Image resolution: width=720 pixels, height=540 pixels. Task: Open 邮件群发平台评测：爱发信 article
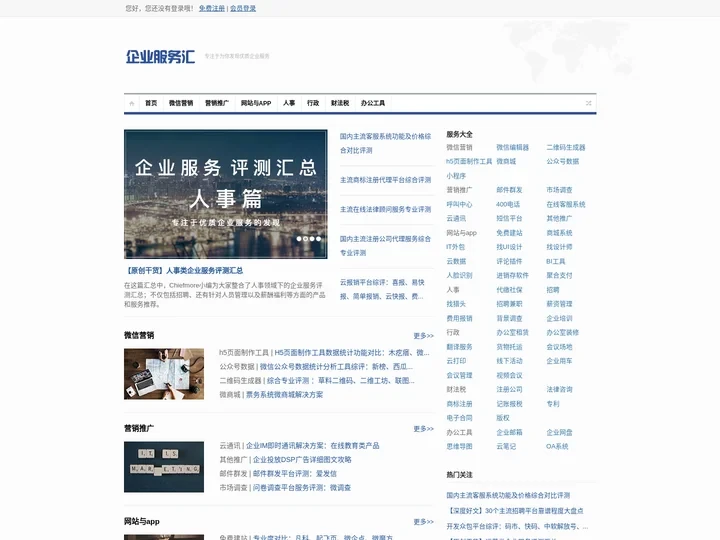pos(295,473)
